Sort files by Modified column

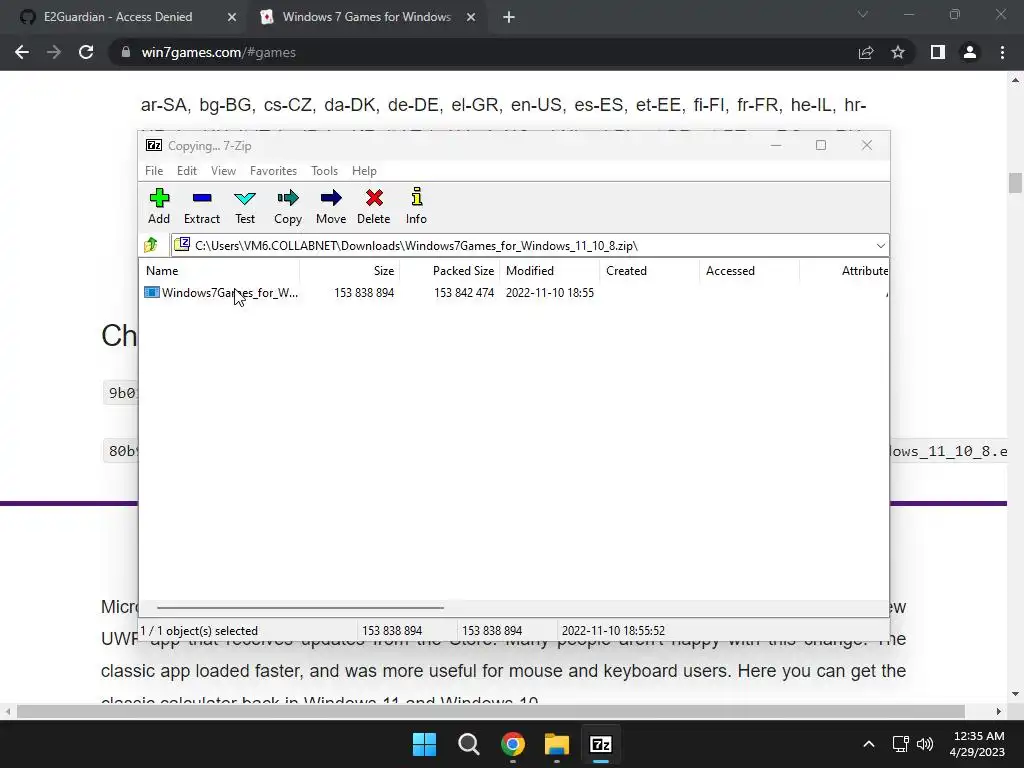[550, 270]
